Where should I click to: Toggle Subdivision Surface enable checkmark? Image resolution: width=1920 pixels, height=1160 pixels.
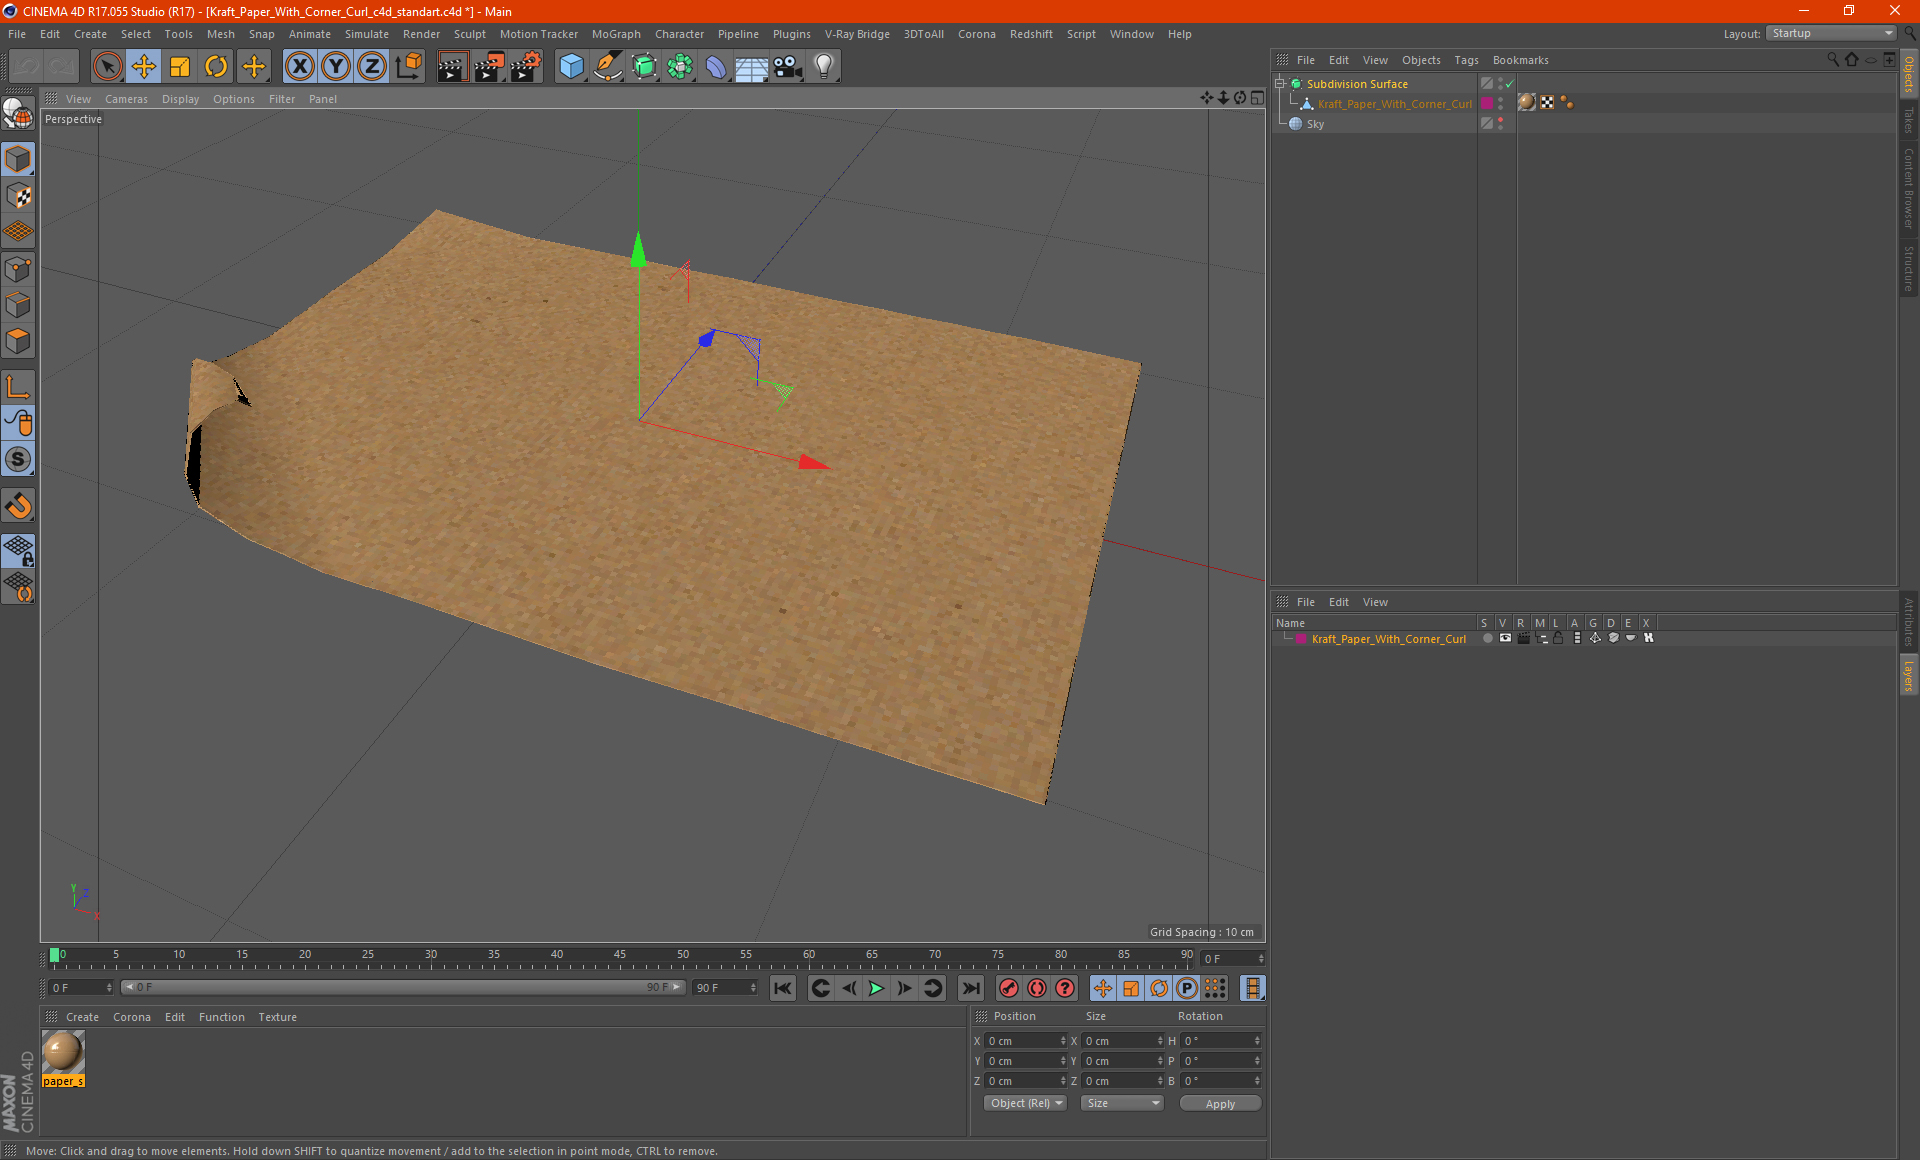[x=1510, y=84]
